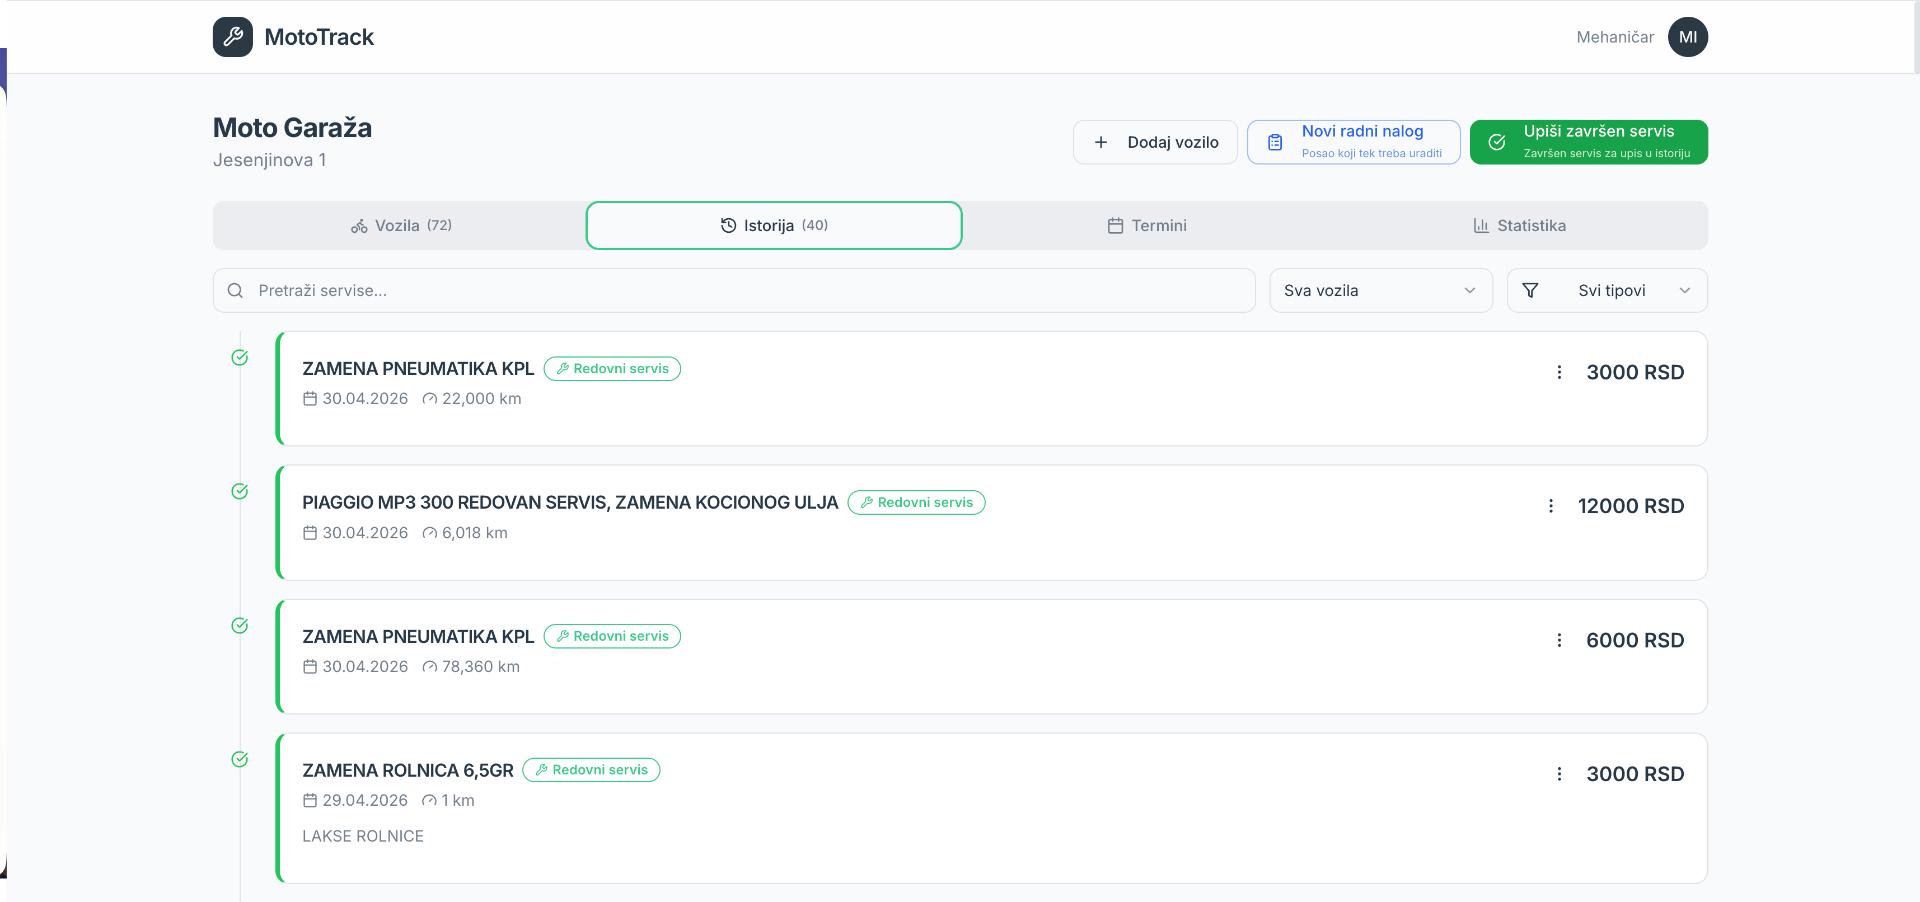Click completed check icon beside ZAMENA ROLNICA entry

(240, 760)
